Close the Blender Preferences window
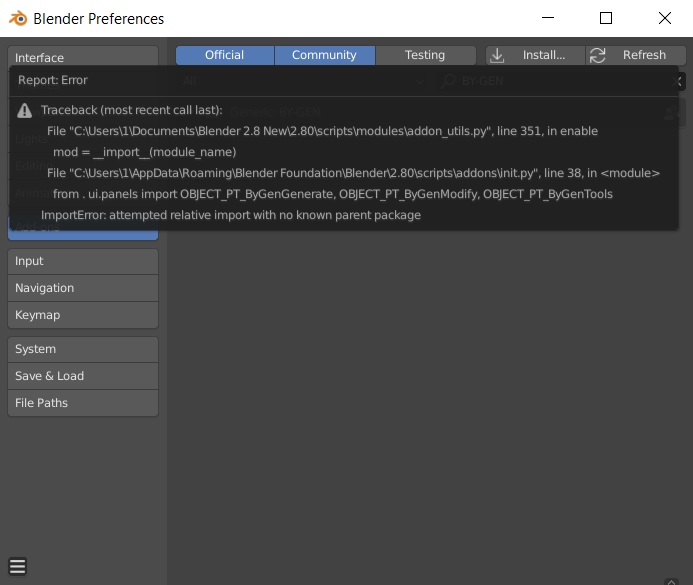Viewport: 693px width, 585px height. click(665, 18)
